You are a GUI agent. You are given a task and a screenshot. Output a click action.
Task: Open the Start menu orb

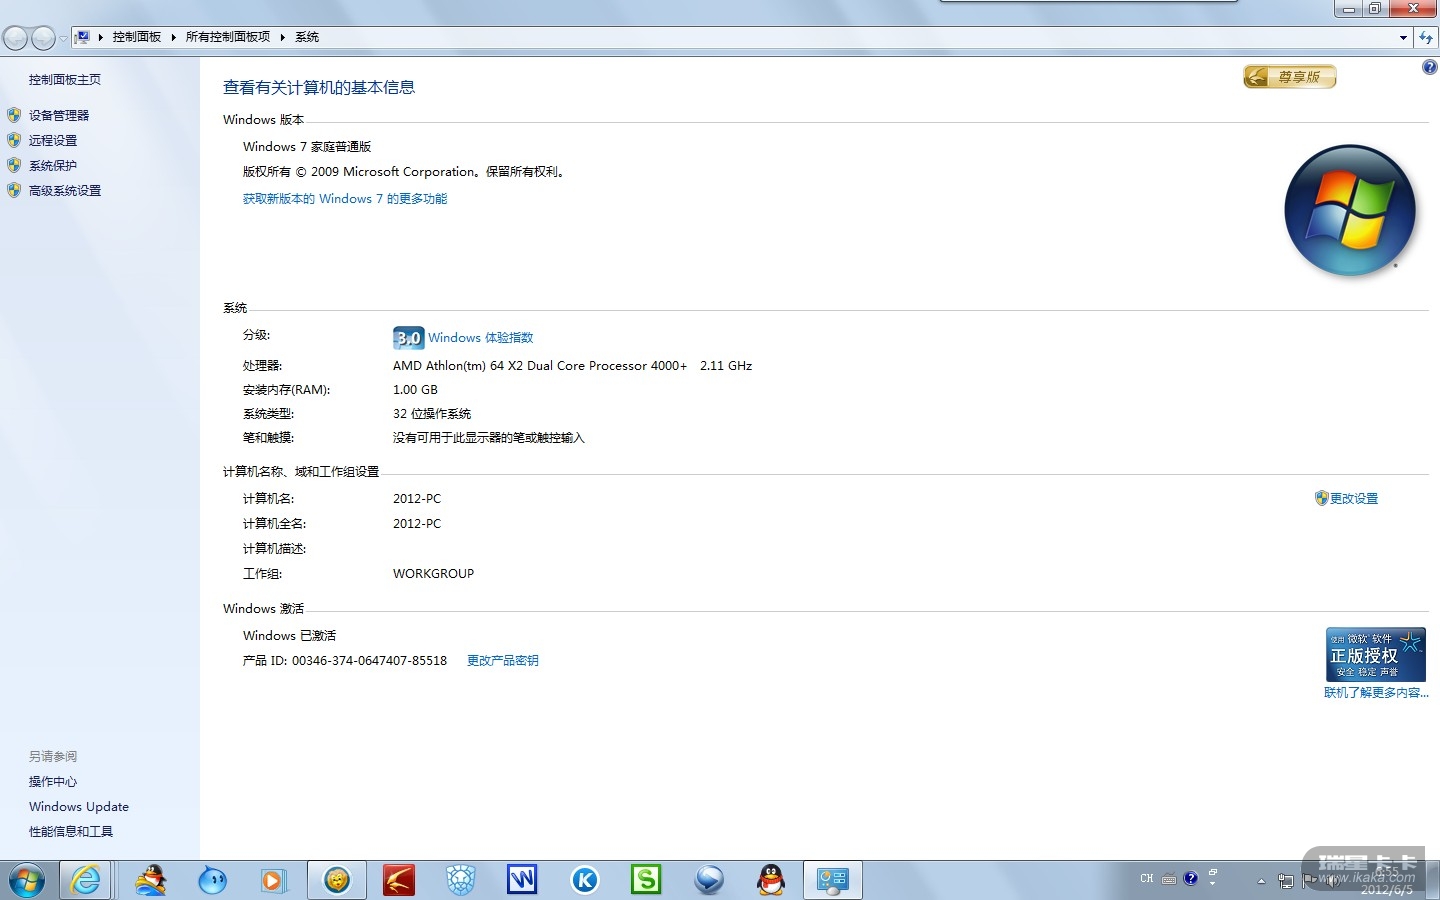click(x=27, y=881)
